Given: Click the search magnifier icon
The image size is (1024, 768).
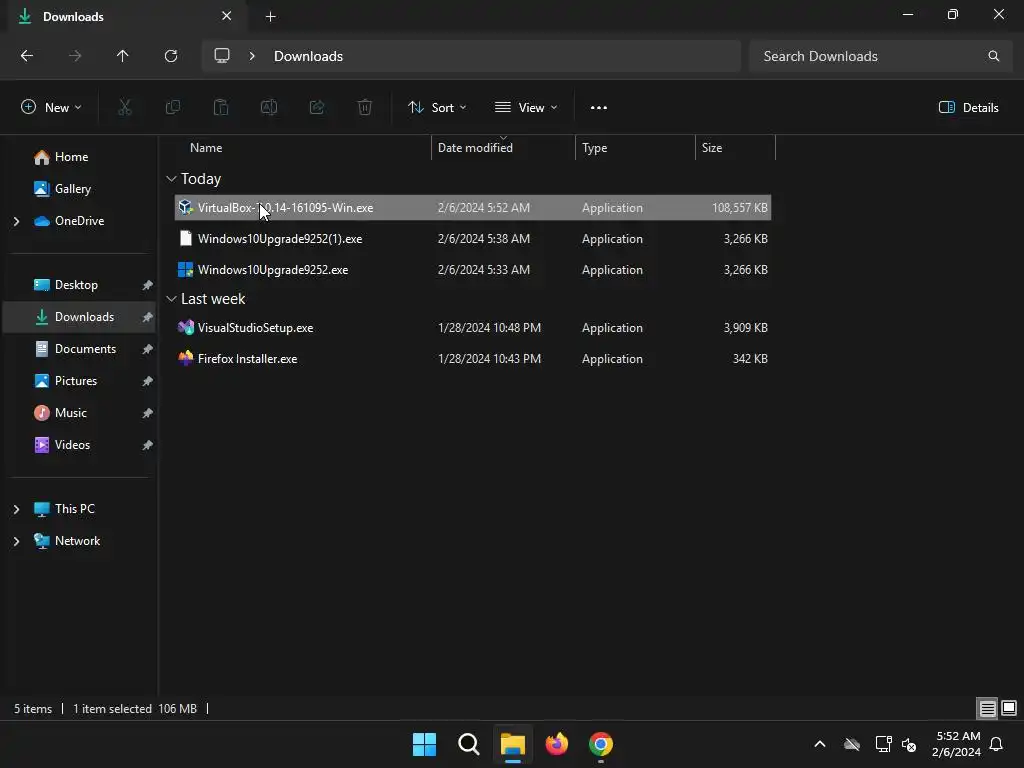Looking at the screenshot, I should 993,56.
